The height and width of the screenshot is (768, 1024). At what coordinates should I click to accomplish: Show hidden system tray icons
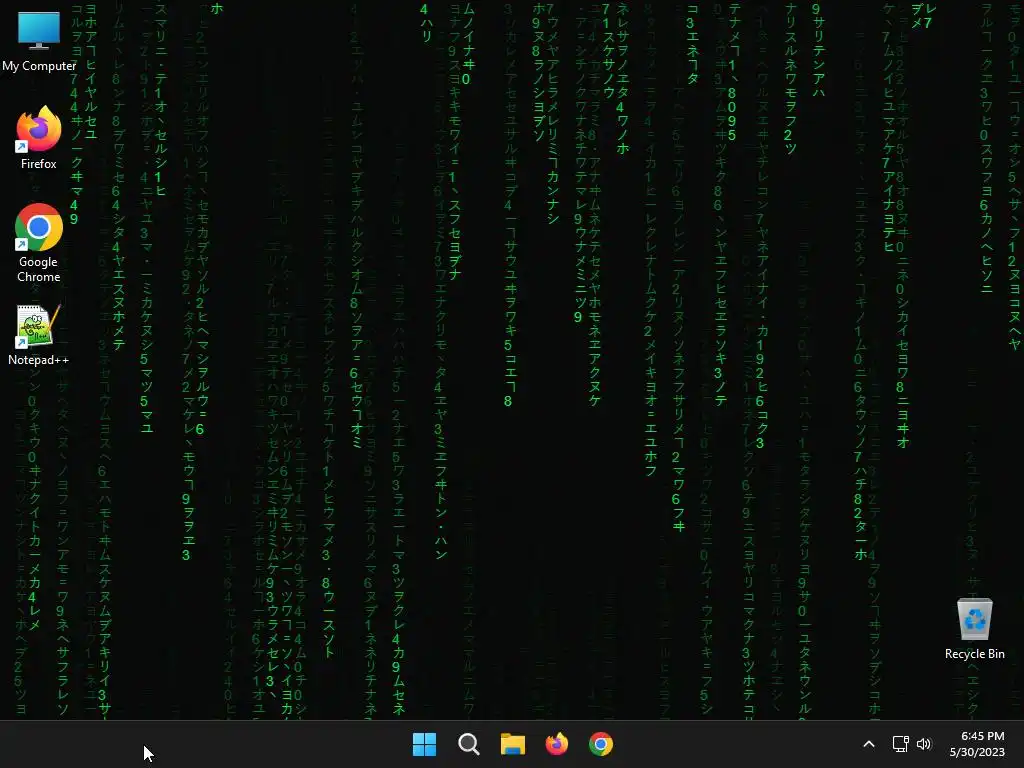[x=869, y=744]
